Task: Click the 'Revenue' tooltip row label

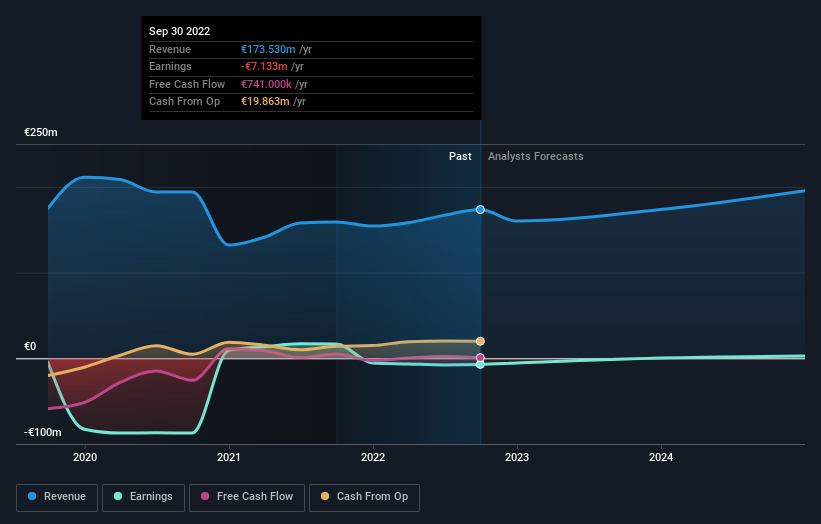Action: pyautogui.click(x=170, y=49)
